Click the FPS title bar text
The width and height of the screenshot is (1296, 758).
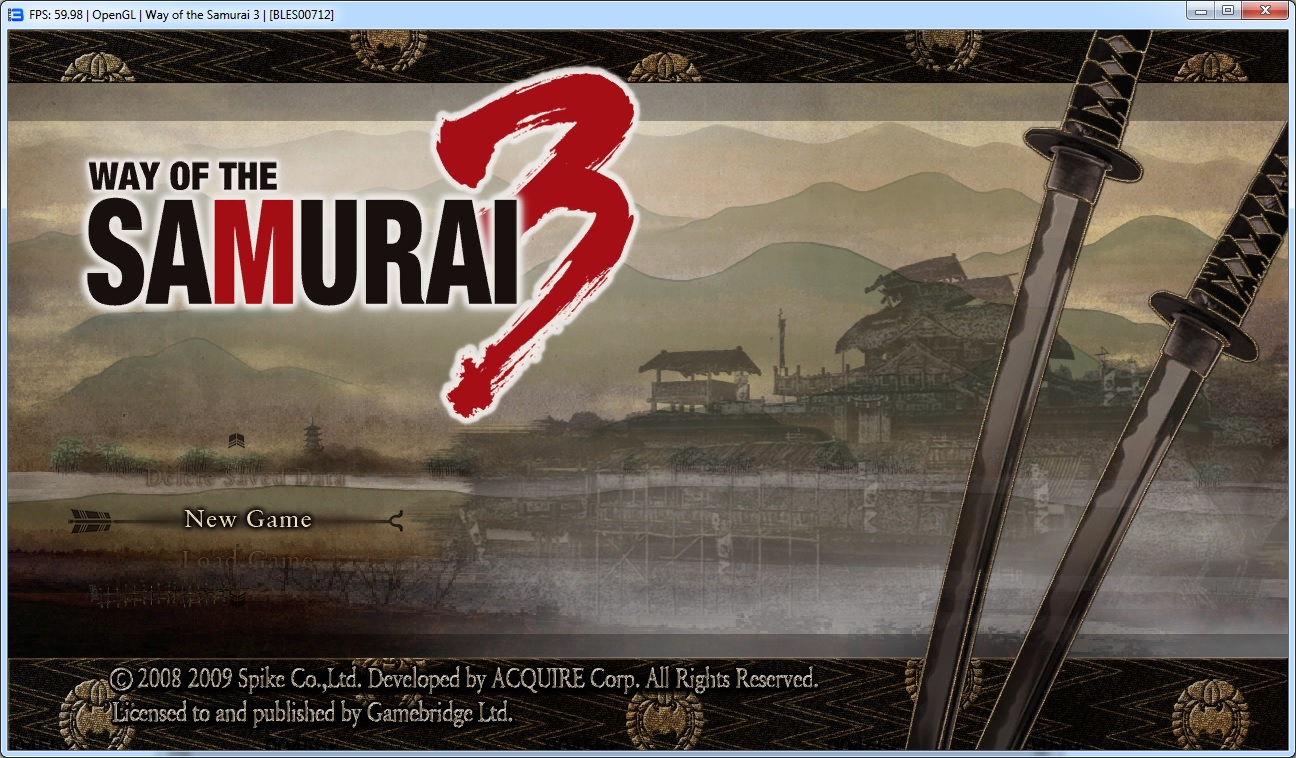click(x=182, y=14)
